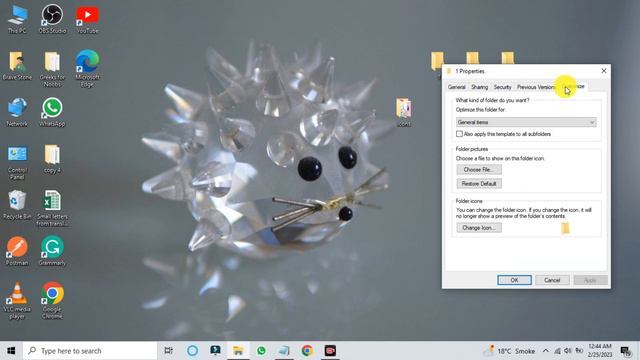Switch to the Sharing tab
This screenshot has width=640, height=360.
(479, 87)
